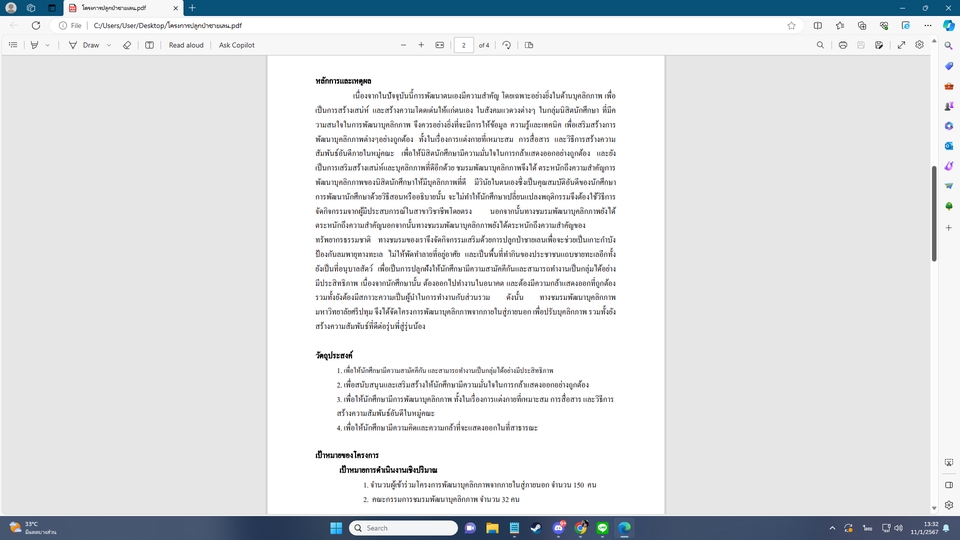Click Ask Copilot in PDF toolbar
Screen dimensions: 960x540
tap(236, 45)
